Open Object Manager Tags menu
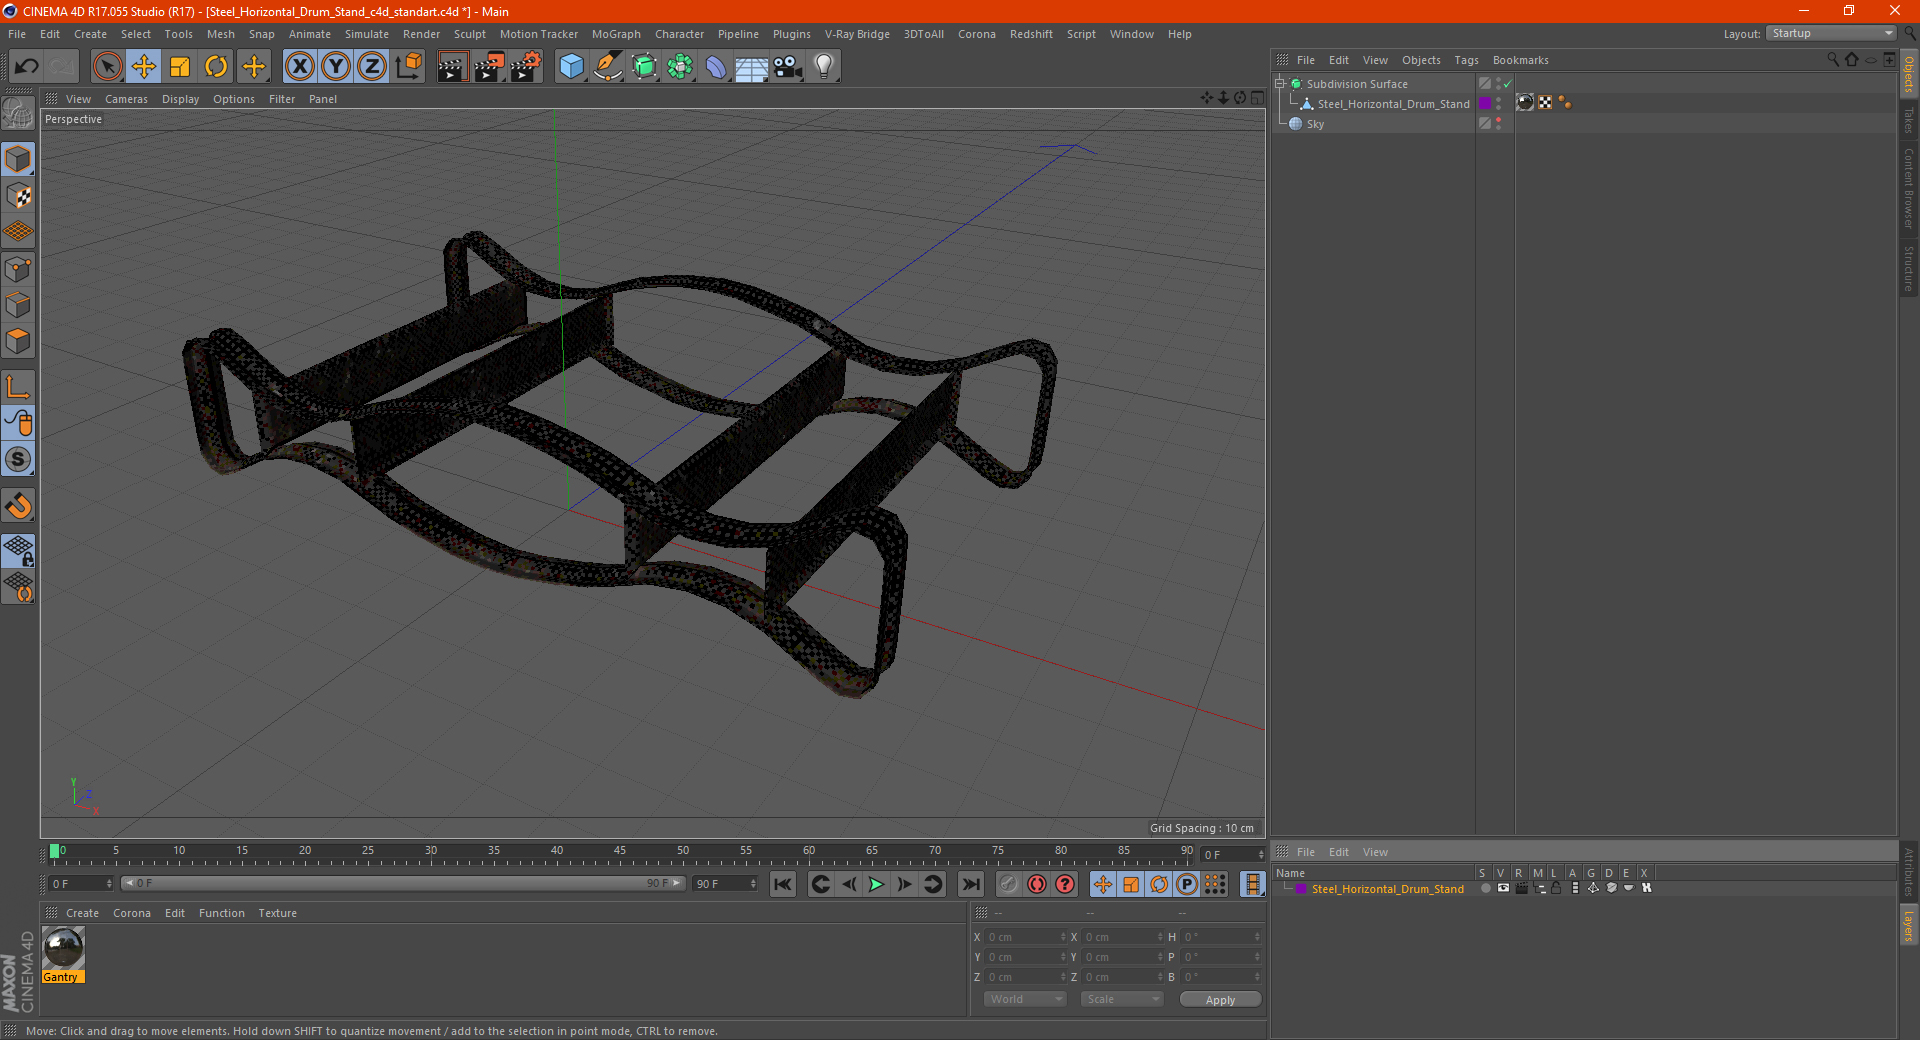The image size is (1920, 1040). tap(1466, 60)
